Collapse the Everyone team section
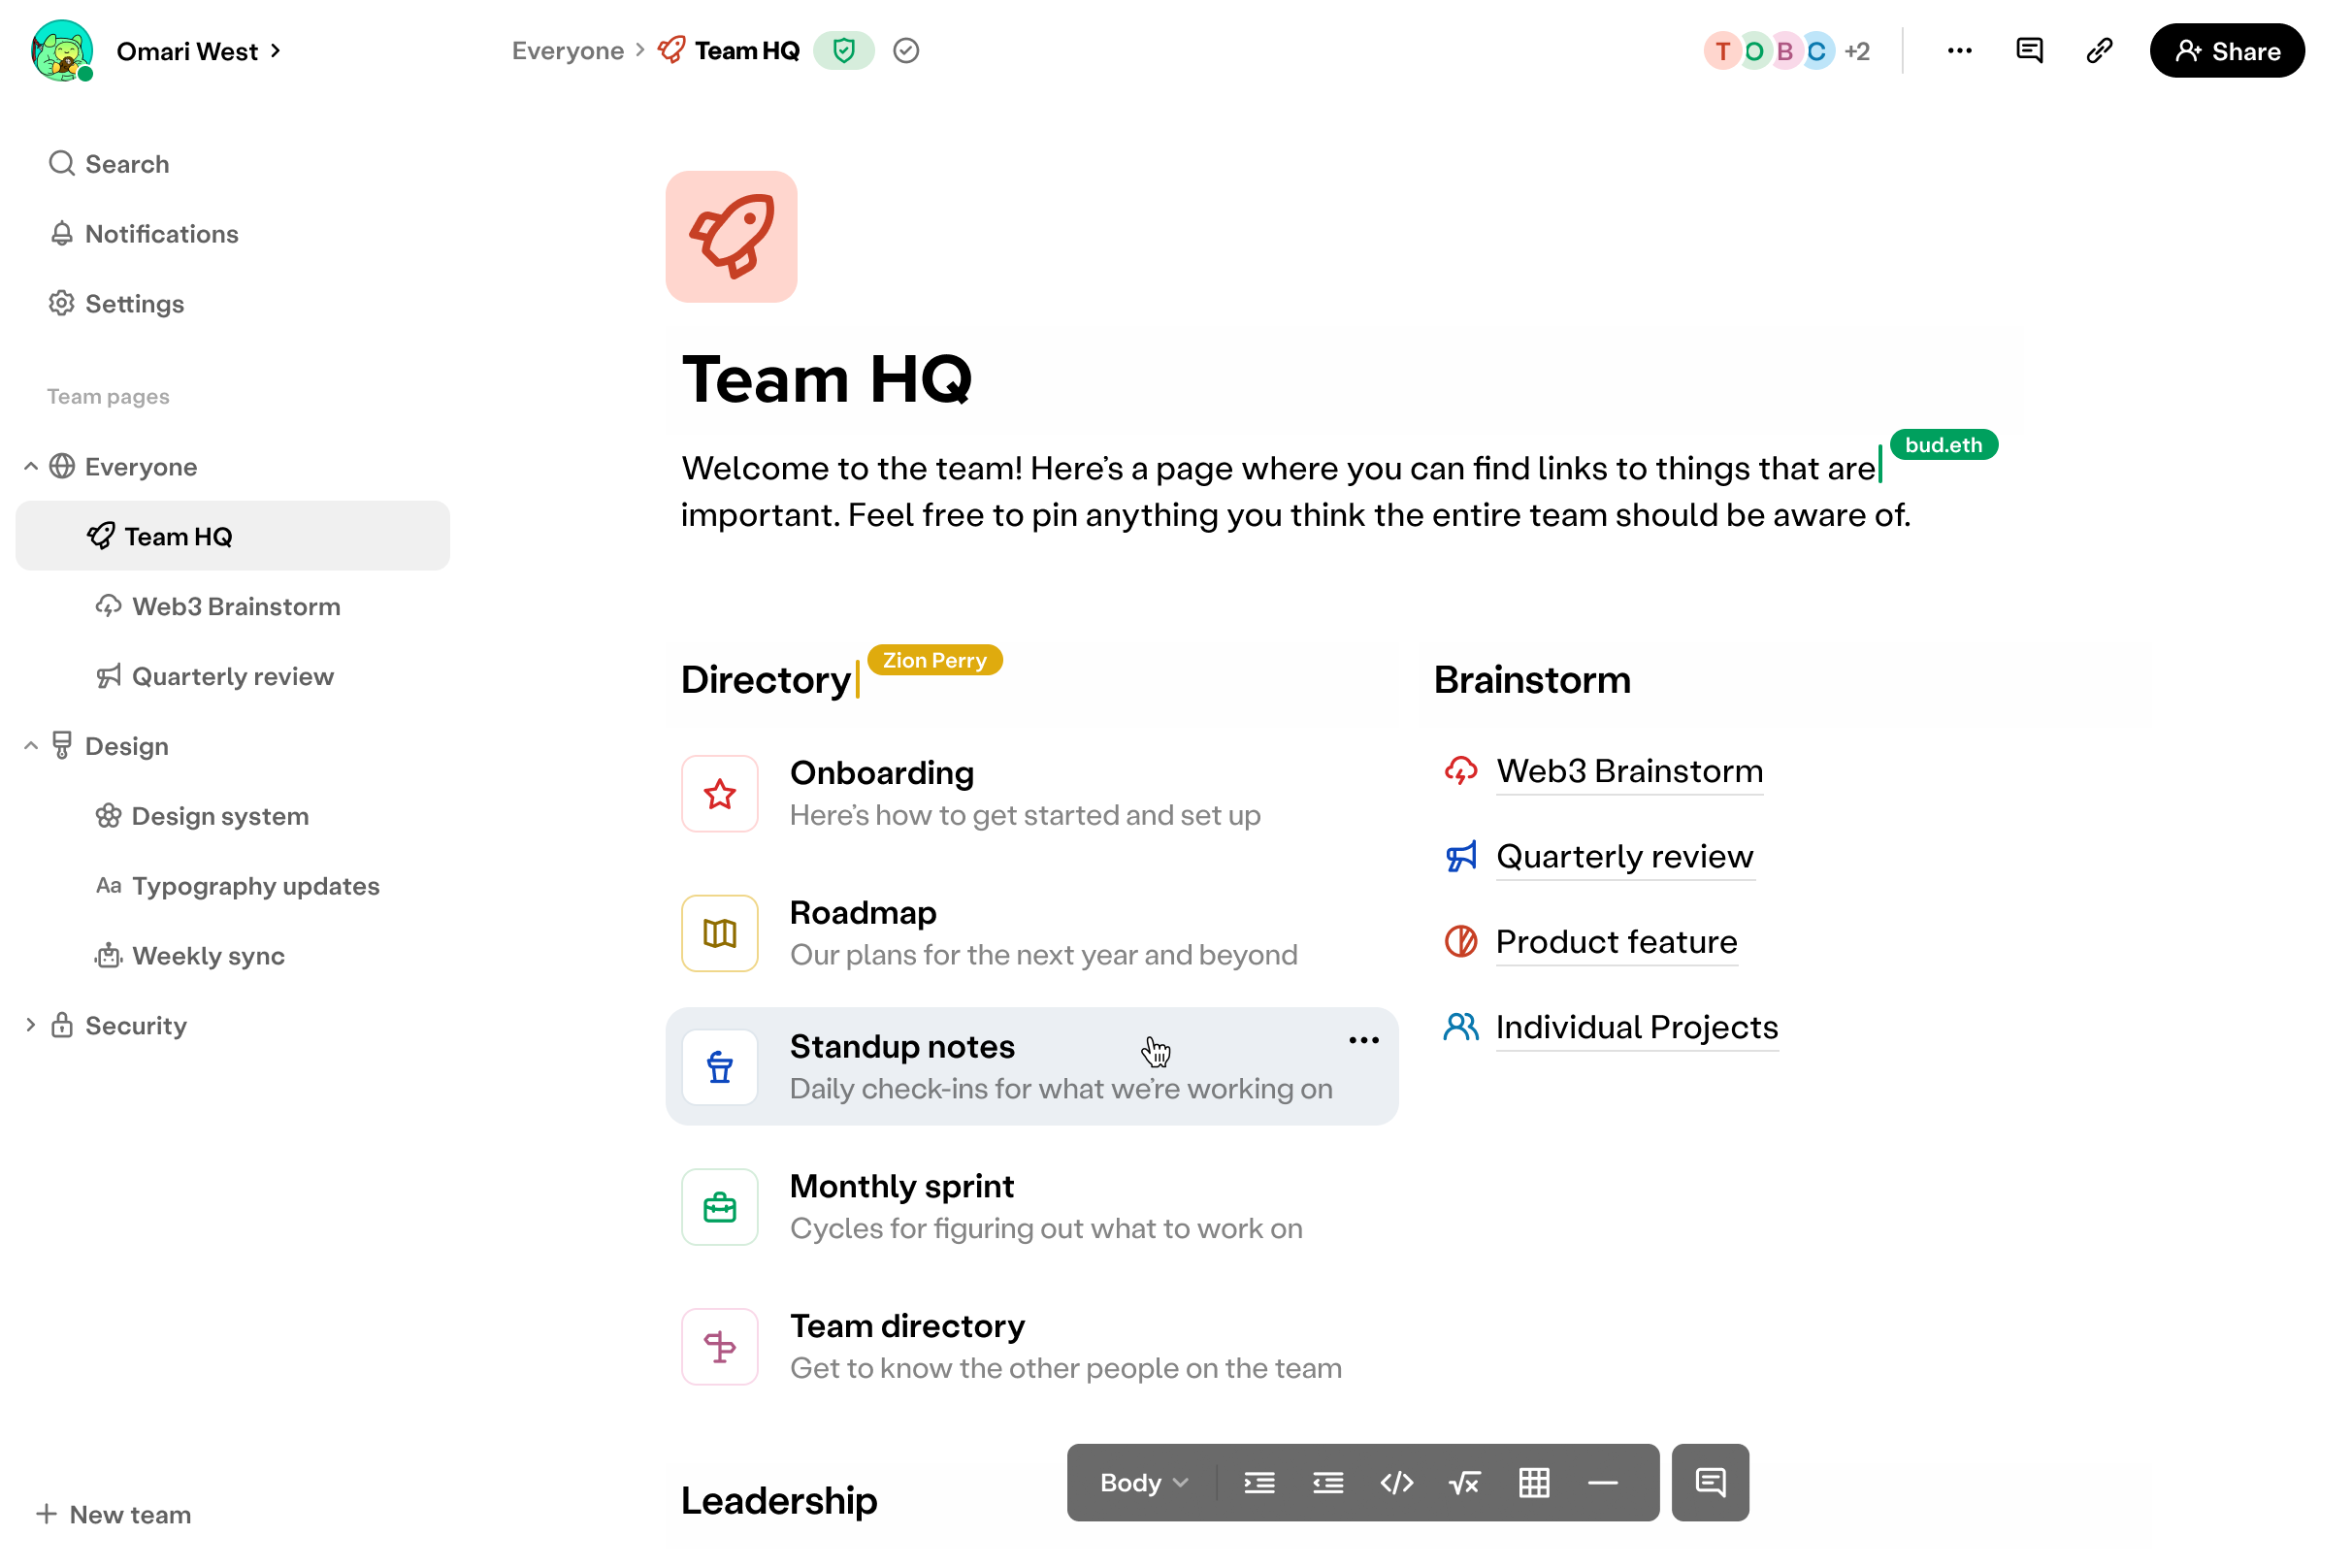Screen dimensions: 2352x1568 pyautogui.click(x=31, y=467)
